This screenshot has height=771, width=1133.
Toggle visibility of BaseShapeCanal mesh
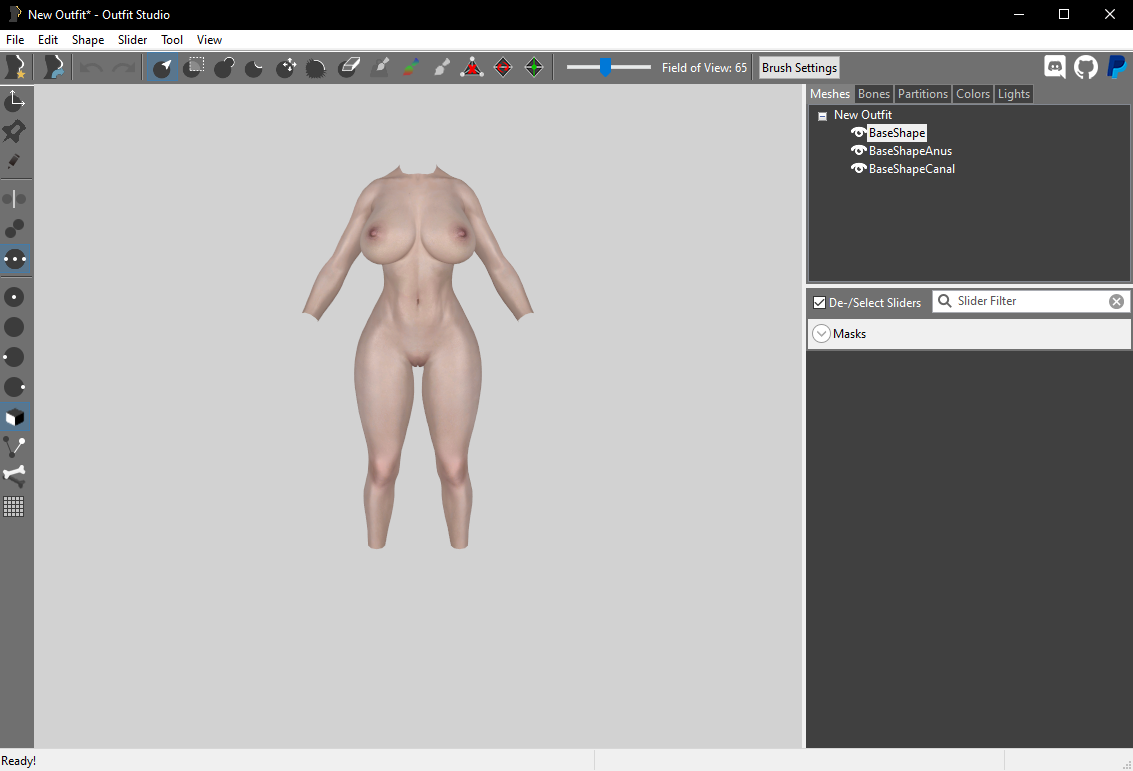[858, 168]
